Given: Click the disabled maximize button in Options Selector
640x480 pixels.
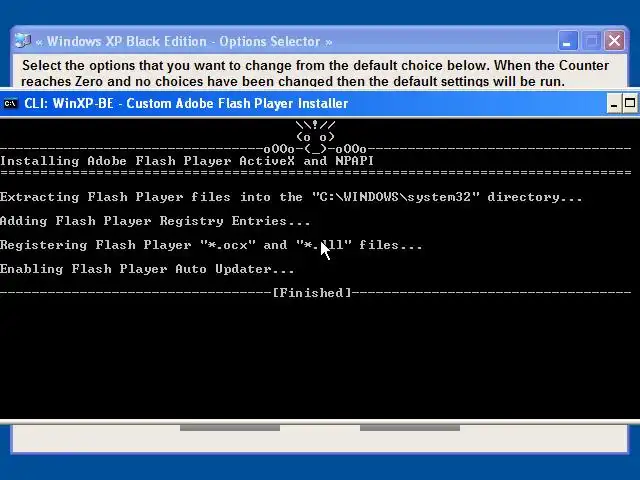Looking at the screenshot, I should pyautogui.click(x=591, y=41).
